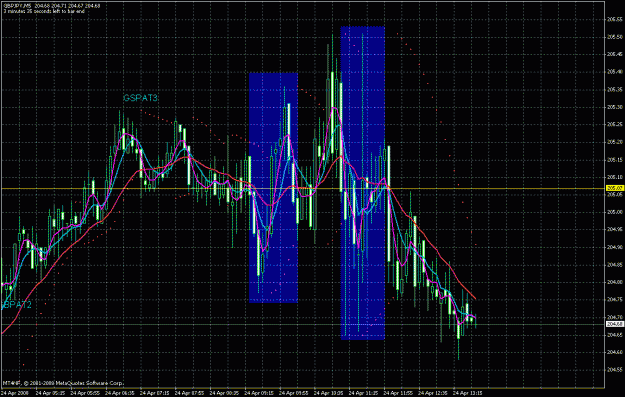The image size is (625, 397).
Task: Click the yellow 205.07 price tag
Action: click(x=614, y=188)
